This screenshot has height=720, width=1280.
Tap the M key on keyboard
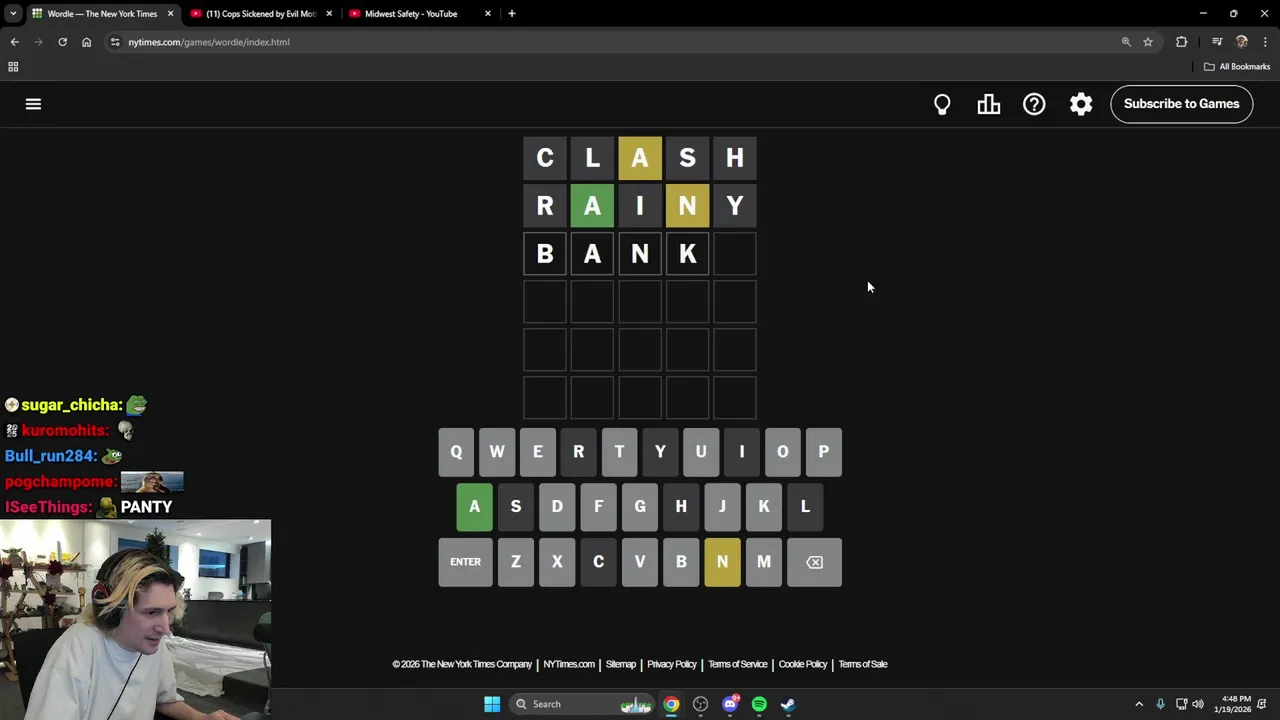point(764,562)
